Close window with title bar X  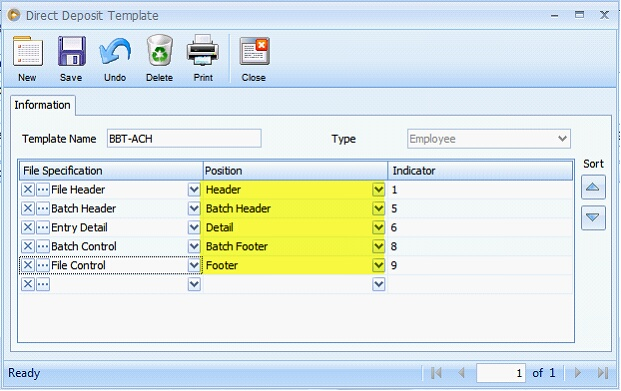click(x=604, y=15)
